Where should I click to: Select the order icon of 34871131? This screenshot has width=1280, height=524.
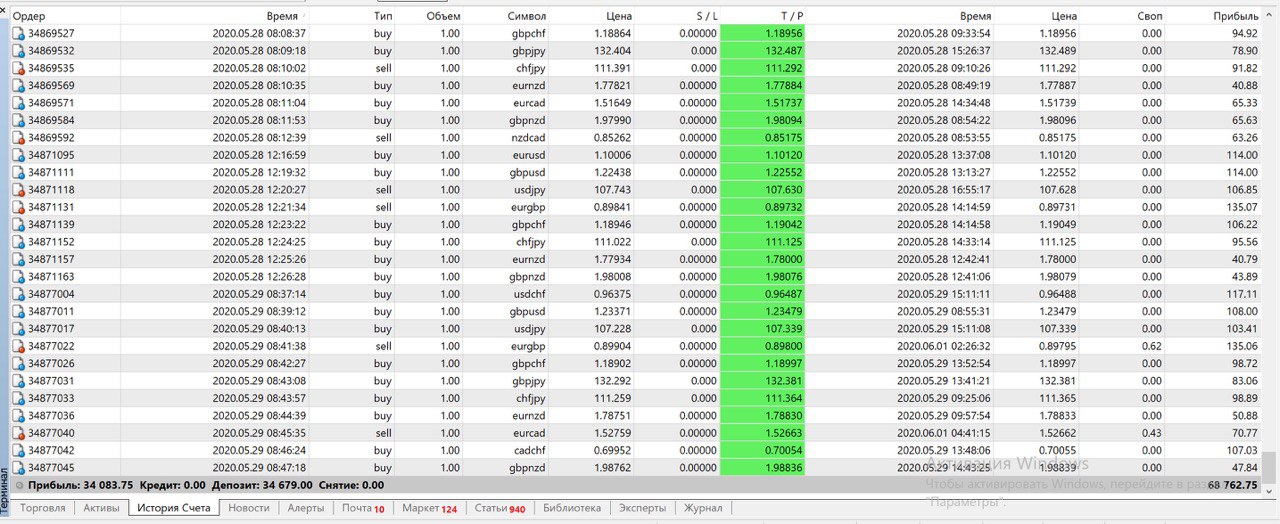click(x=18, y=207)
